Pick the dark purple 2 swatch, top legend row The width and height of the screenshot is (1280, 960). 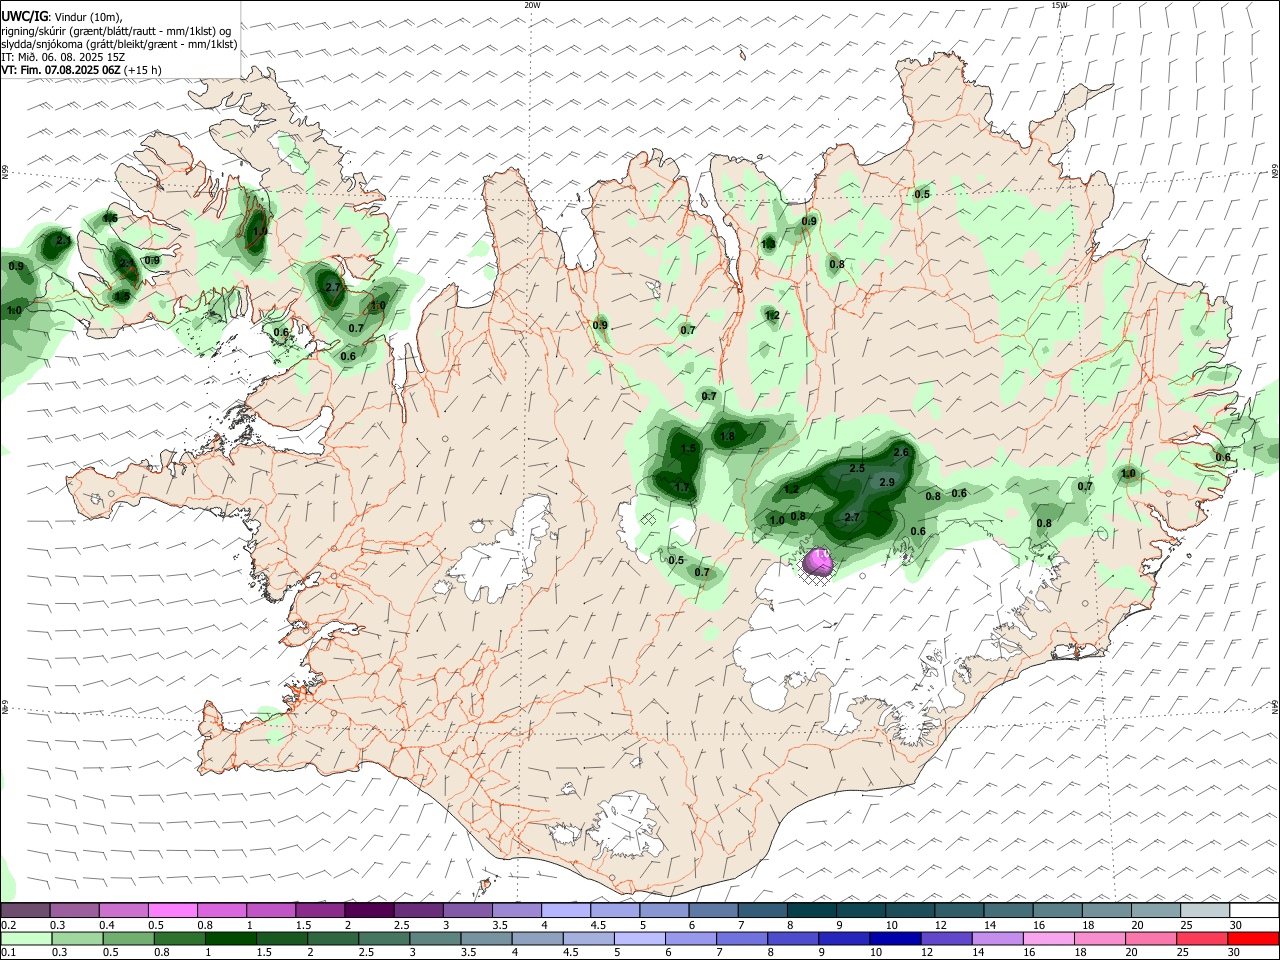(x=368, y=910)
